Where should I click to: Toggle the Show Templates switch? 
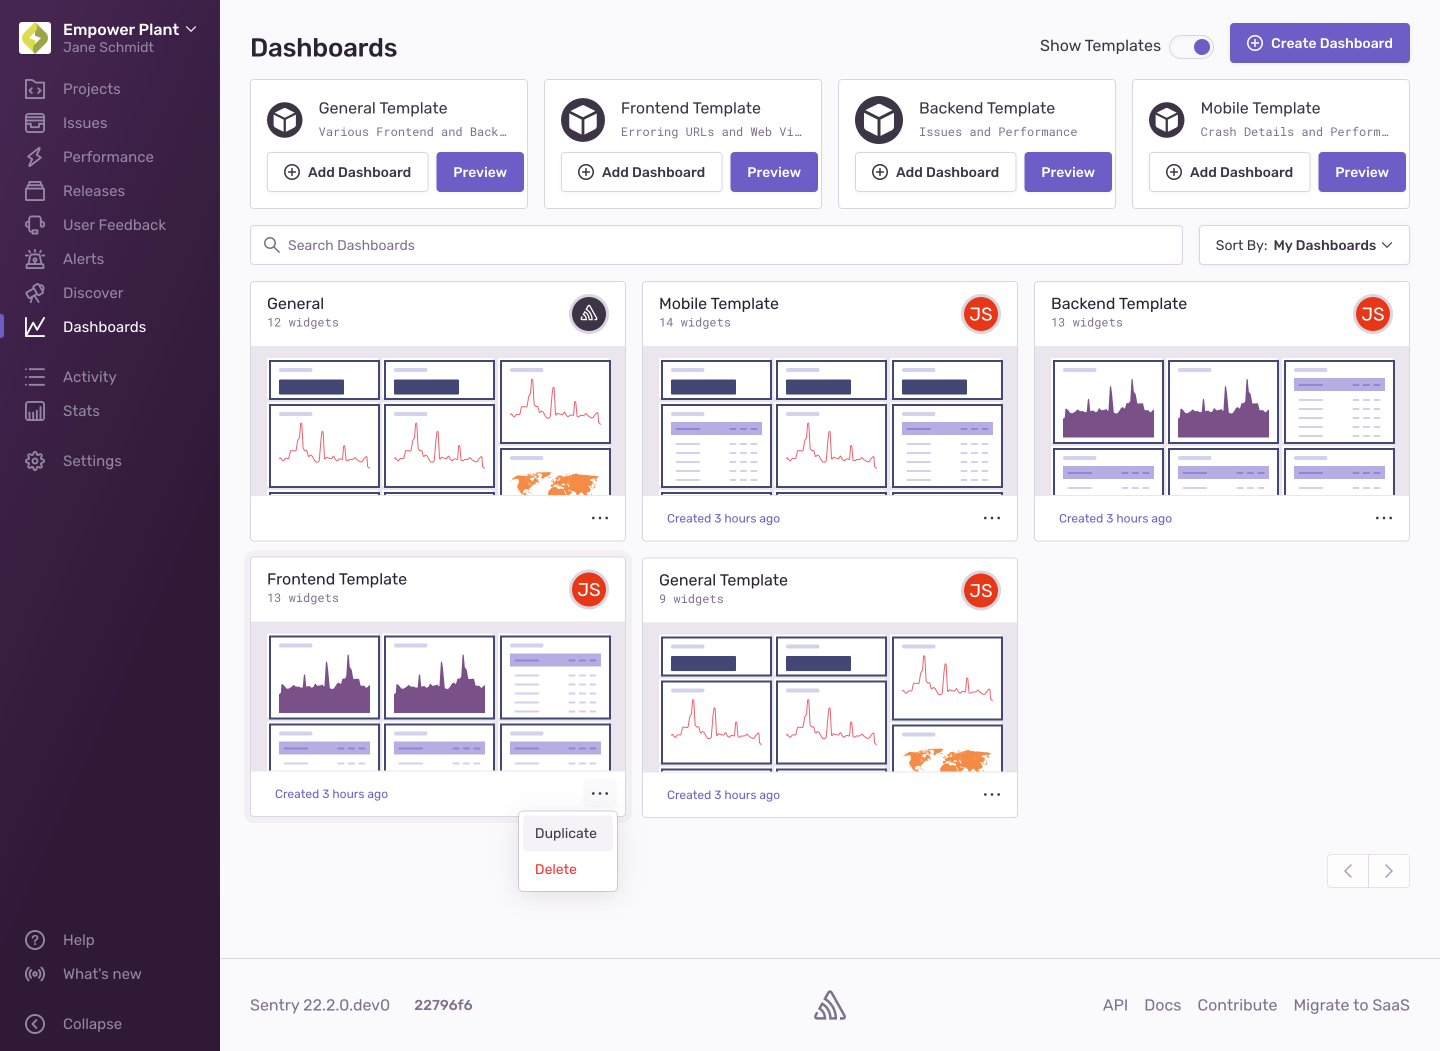[x=1192, y=47]
